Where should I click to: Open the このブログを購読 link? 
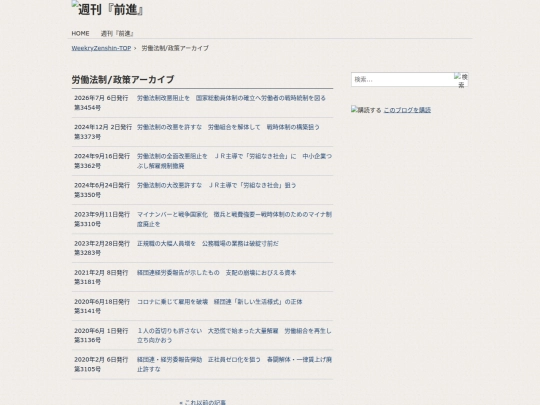coord(407,110)
